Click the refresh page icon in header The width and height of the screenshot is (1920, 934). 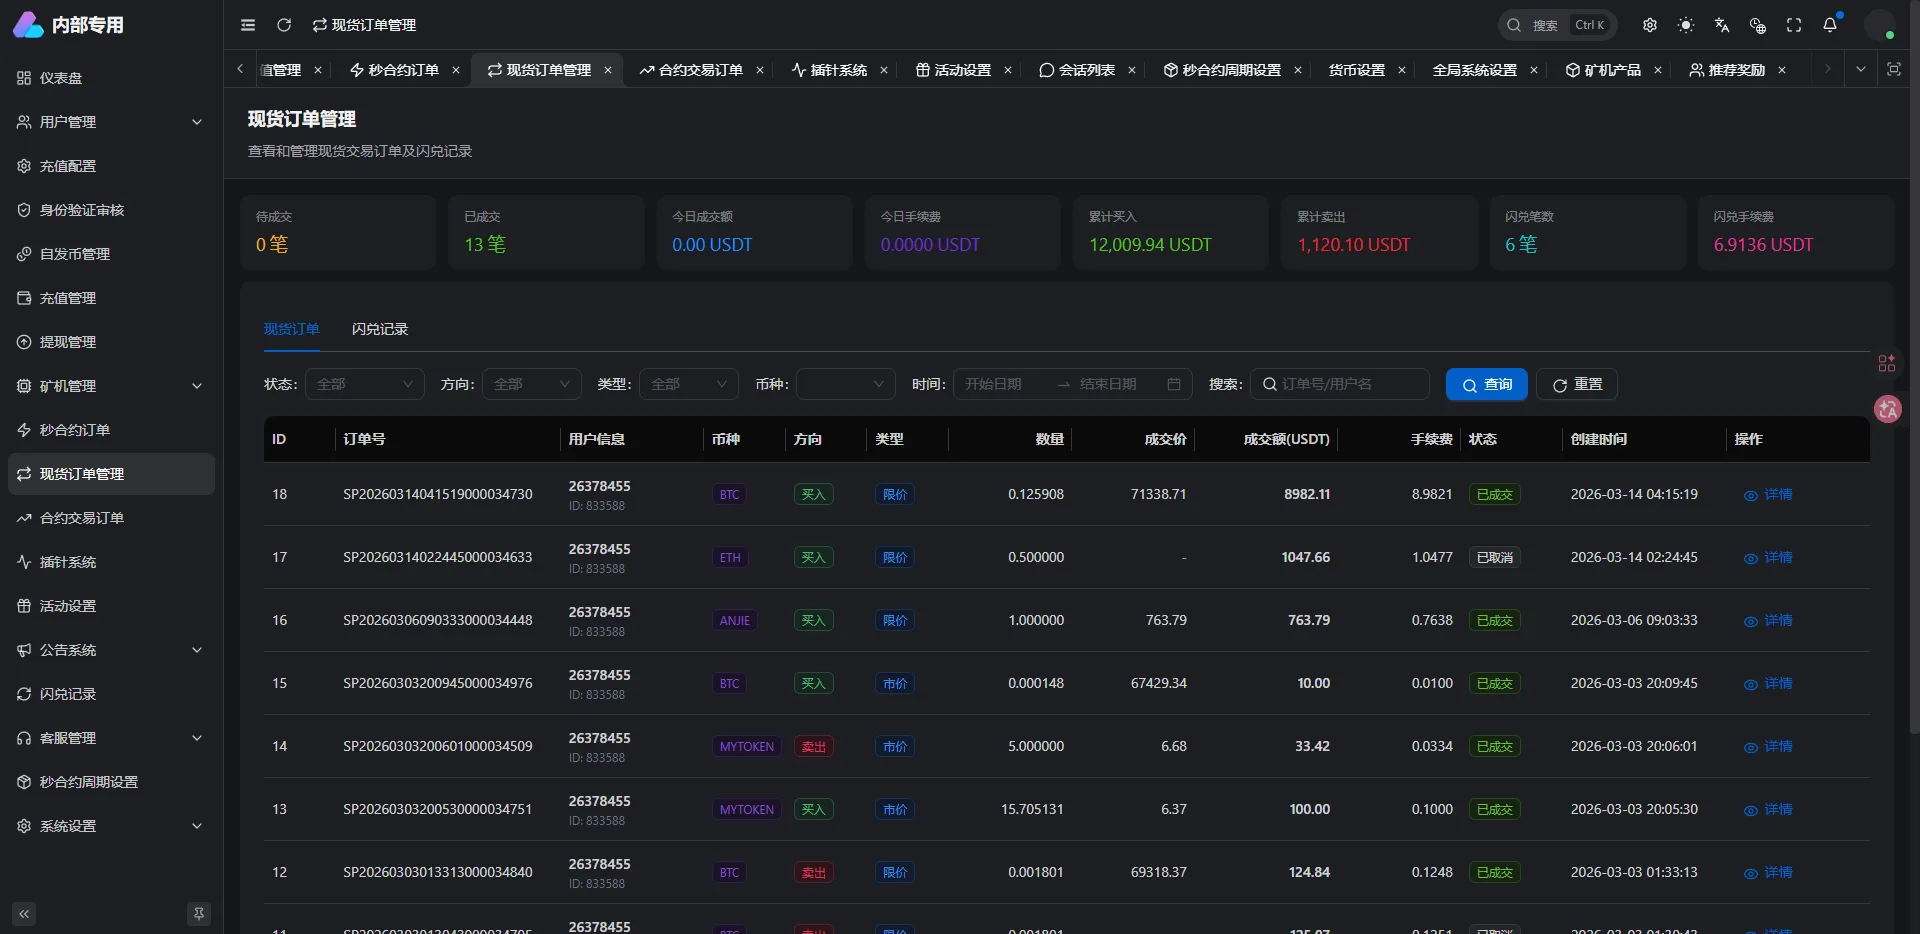284,25
